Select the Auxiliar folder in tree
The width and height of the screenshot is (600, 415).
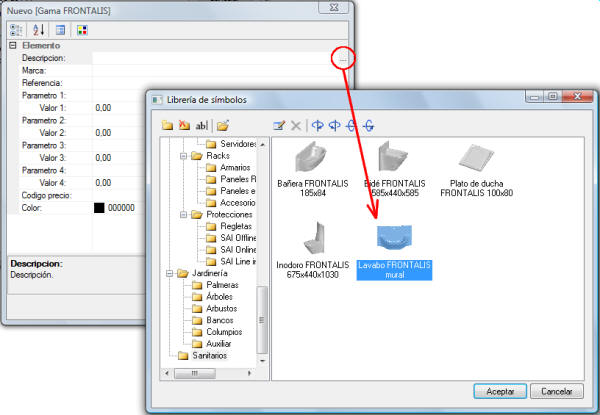(212, 344)
